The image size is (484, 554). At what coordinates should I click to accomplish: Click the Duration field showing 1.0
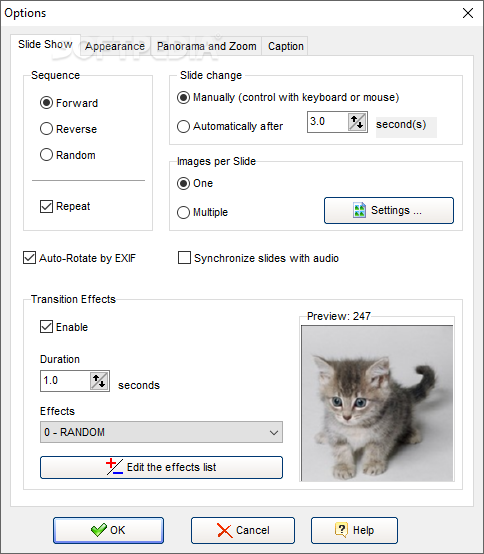65,381
